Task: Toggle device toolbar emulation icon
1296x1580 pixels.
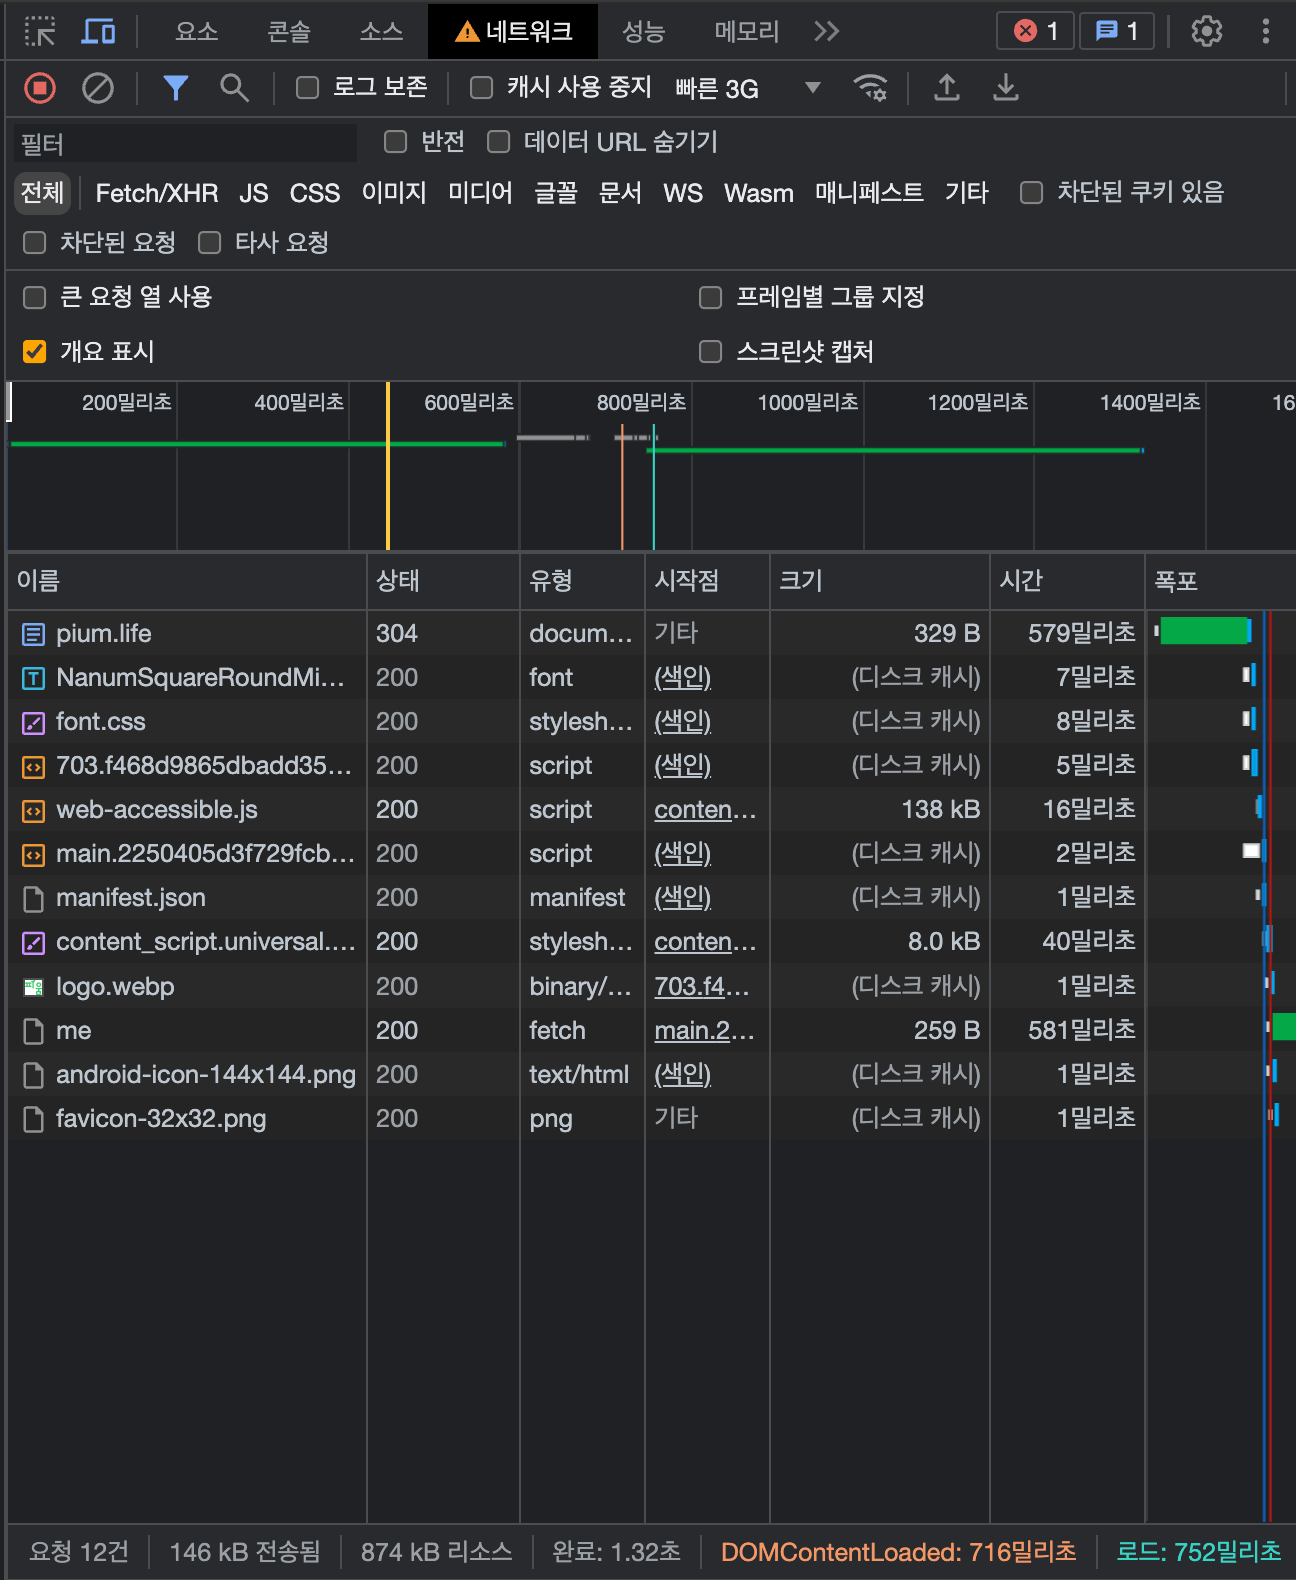Action: coord(98,32)
